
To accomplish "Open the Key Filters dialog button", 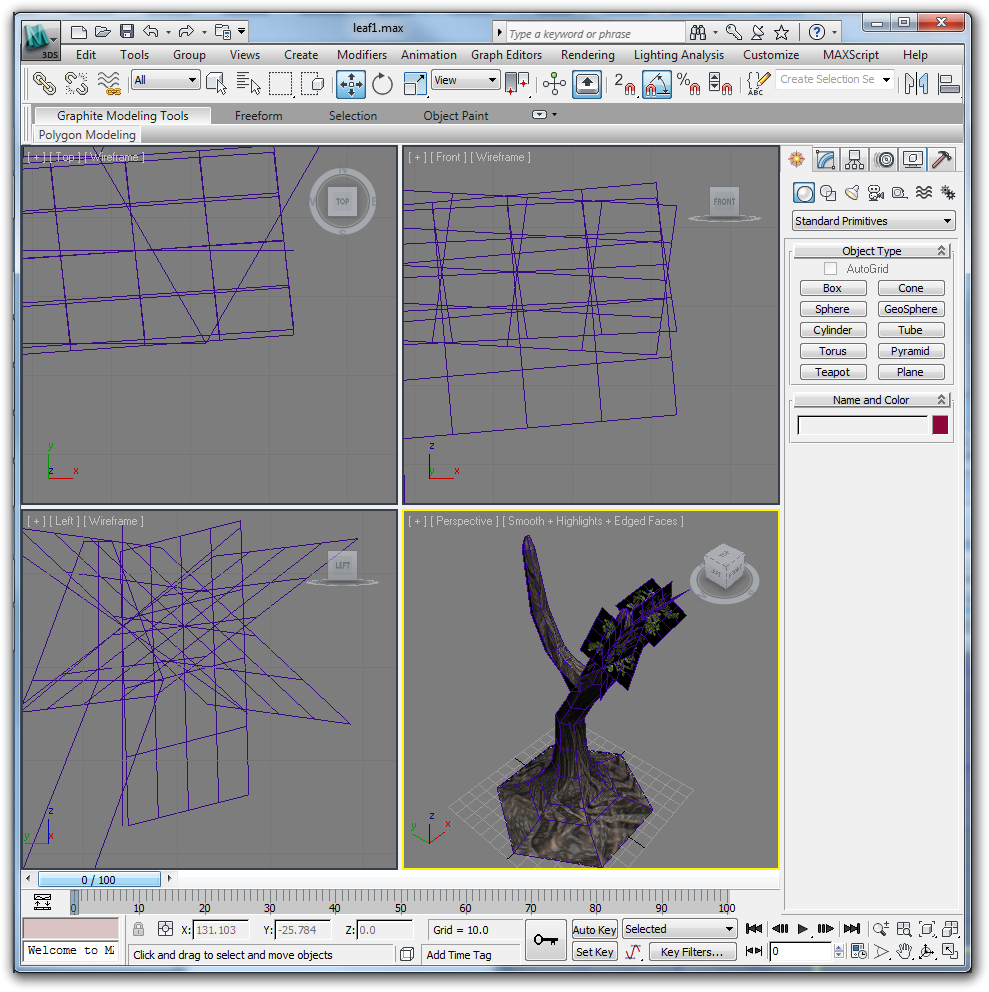I will click(x=692, y=952).
